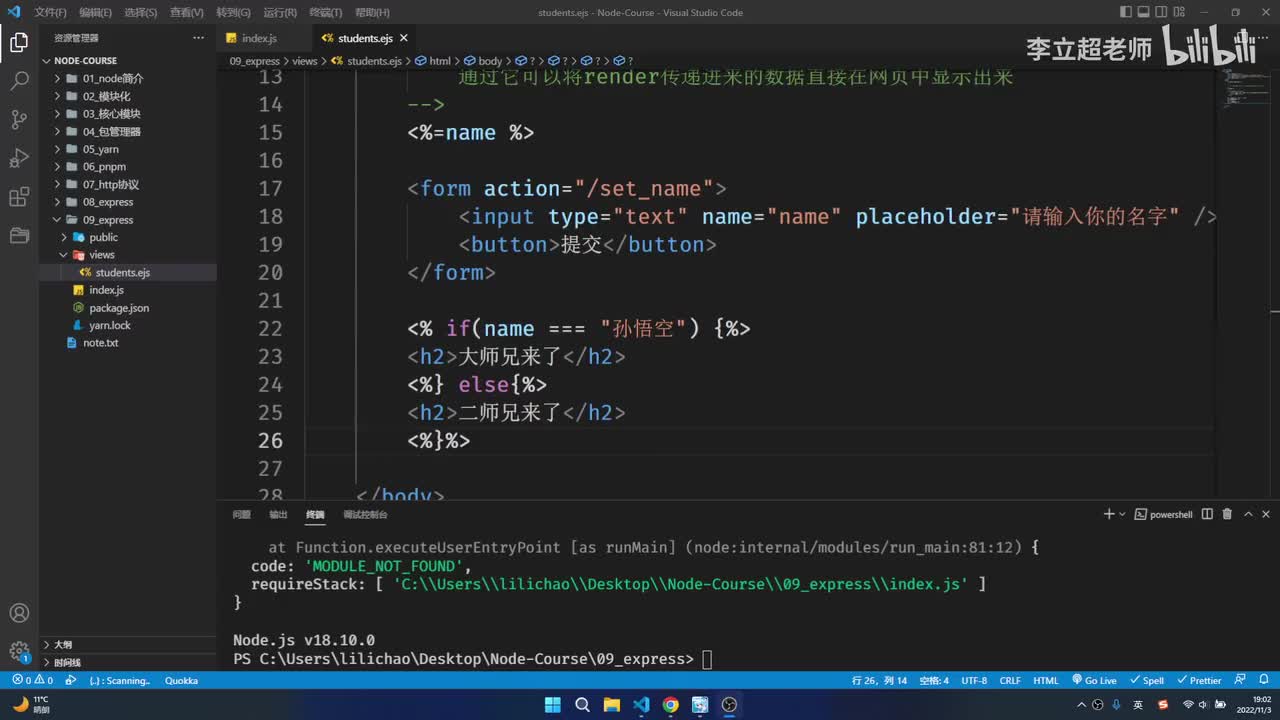Screen dimensions: 1280x720
Task: Collapse the 09_express folder
Action: (128, 220)
